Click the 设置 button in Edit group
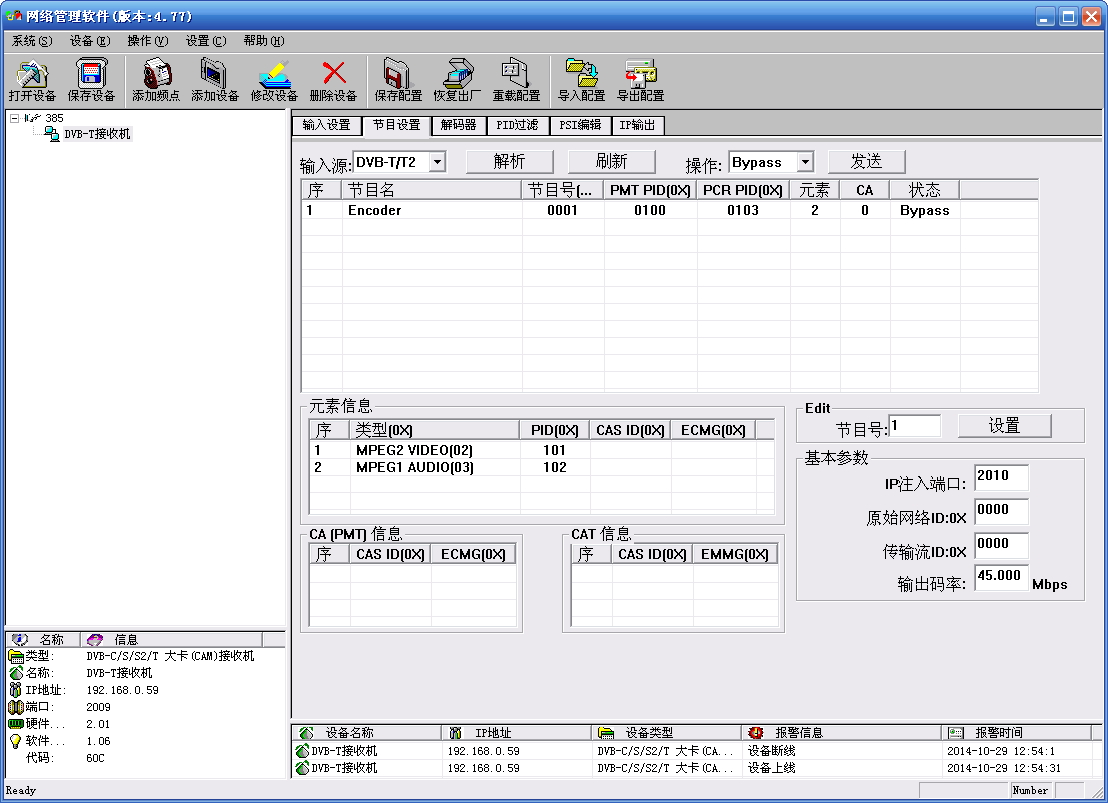Screen dimensions: 1108x803 pyautogui.click(x=1004, y=426)
